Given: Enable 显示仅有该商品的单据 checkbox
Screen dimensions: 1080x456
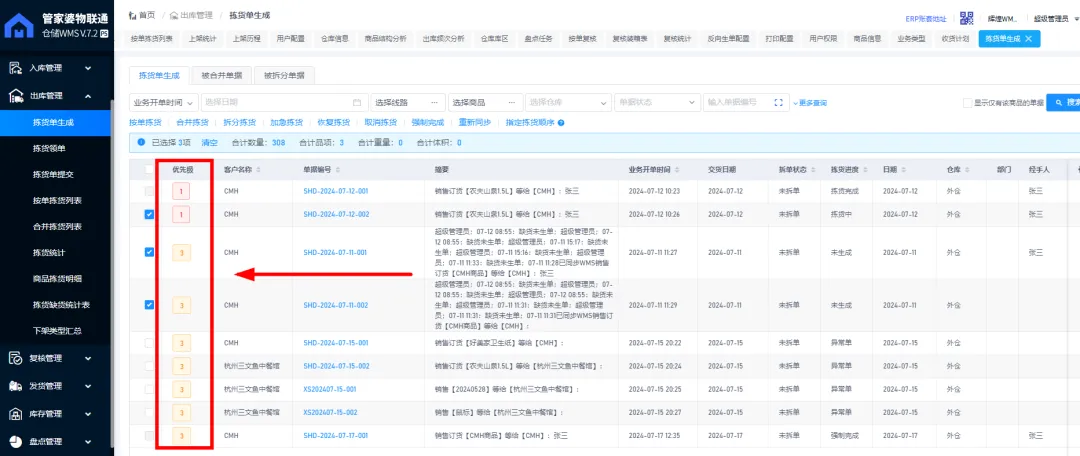Looking at the screenshot, I should point(967,102).
